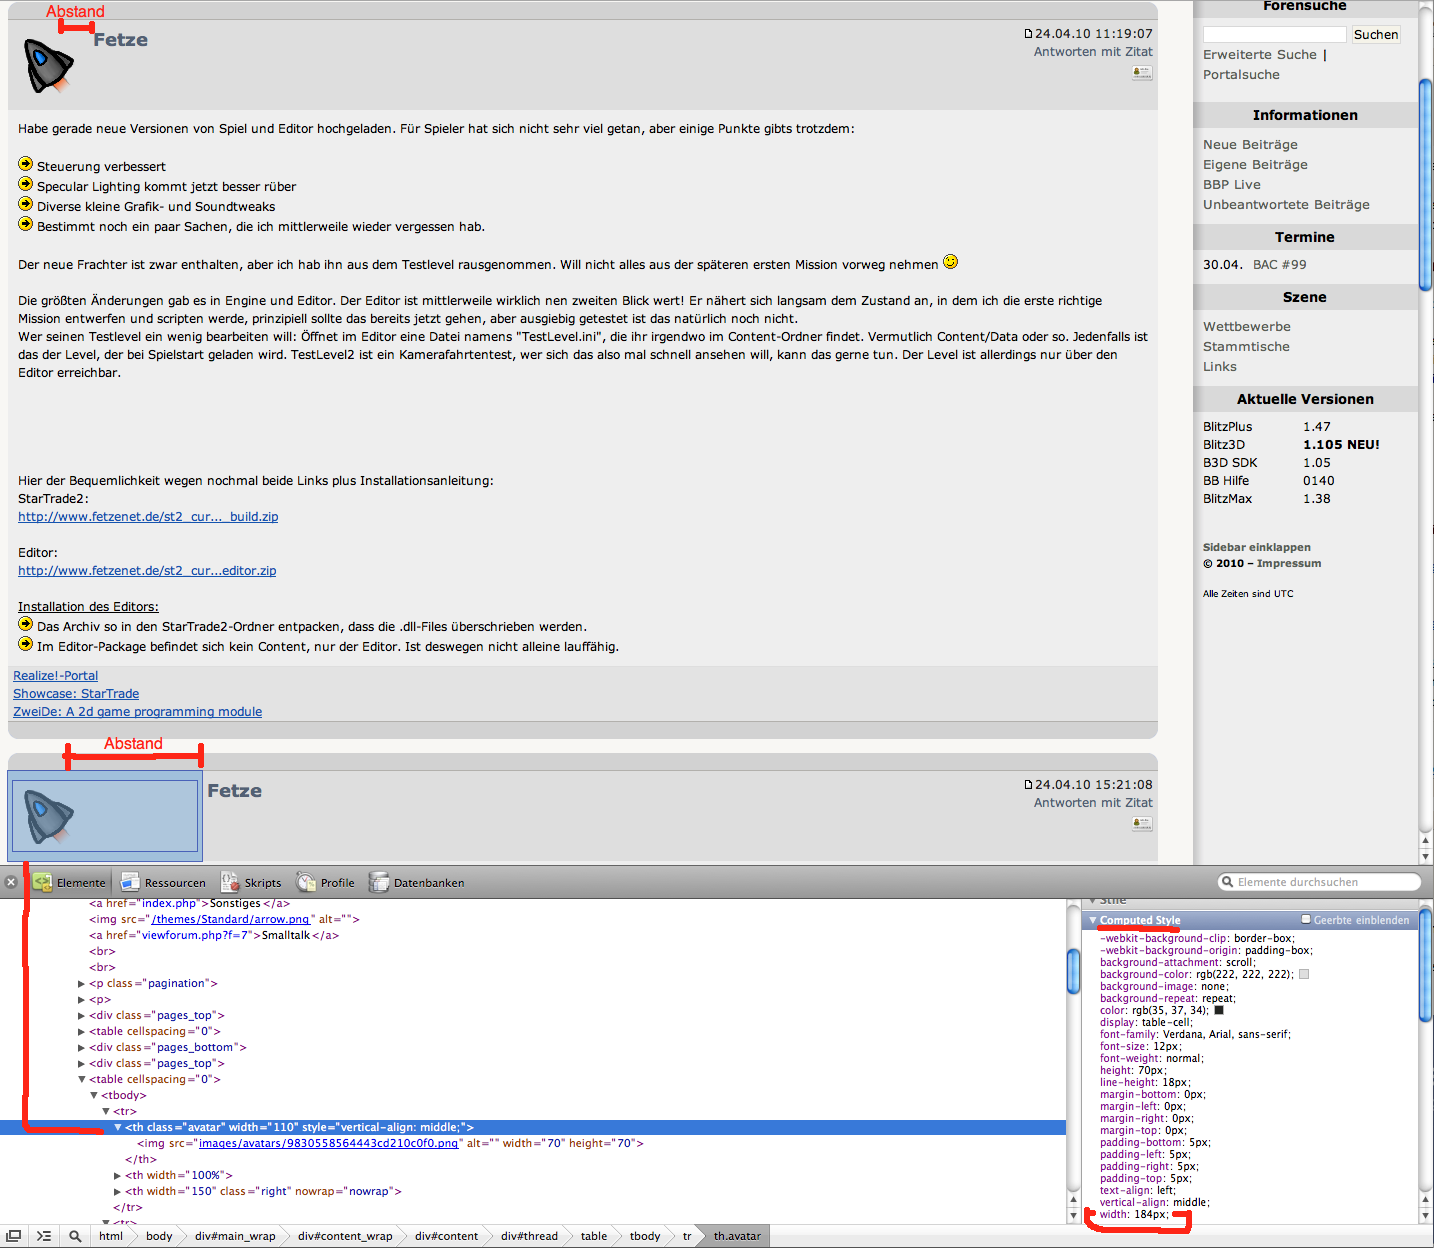Show the Datenbanken panel

[417, 882]
